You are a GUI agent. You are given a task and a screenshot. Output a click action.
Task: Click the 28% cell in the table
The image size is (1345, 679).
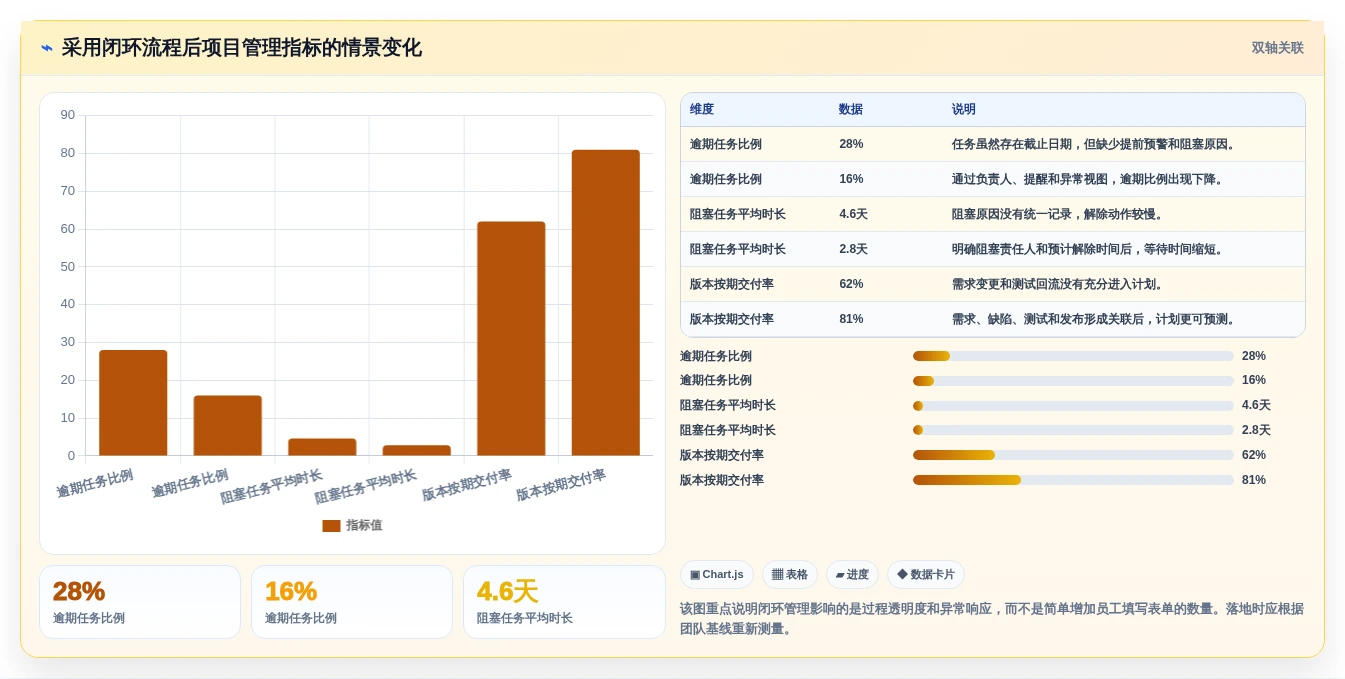[851, 145]
